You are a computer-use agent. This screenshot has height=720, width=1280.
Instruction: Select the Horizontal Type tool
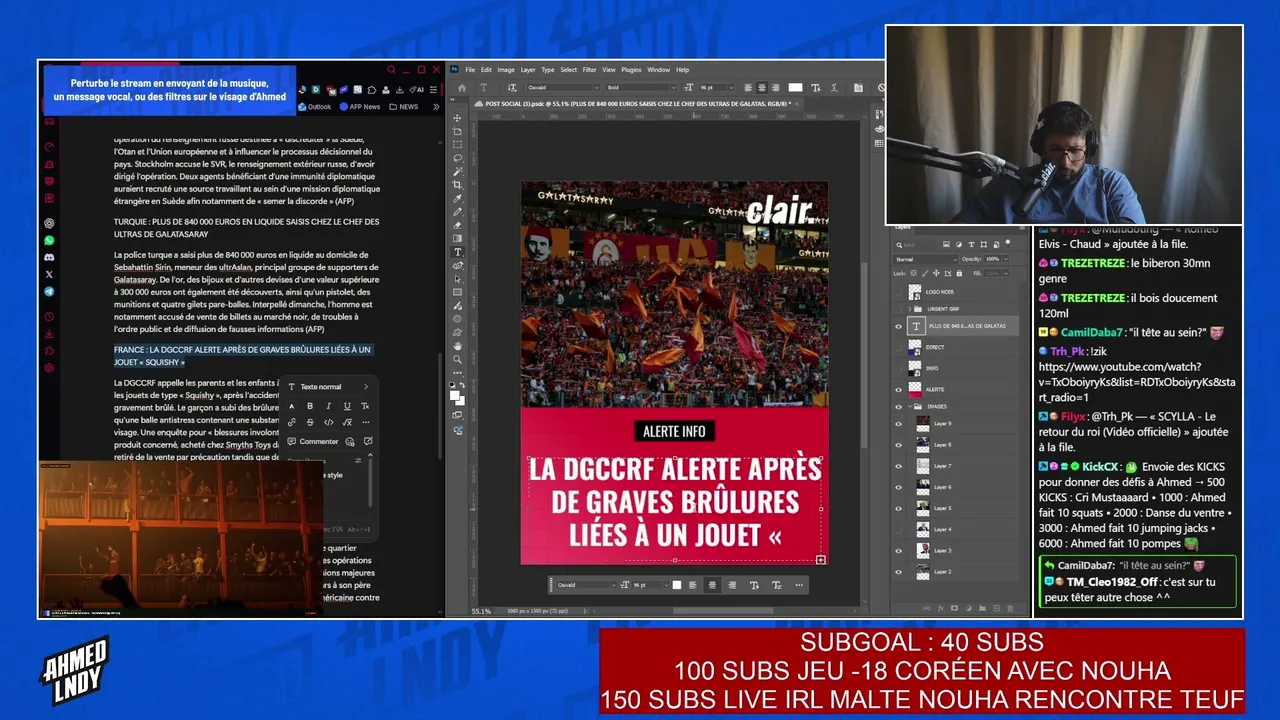[458, 252]
